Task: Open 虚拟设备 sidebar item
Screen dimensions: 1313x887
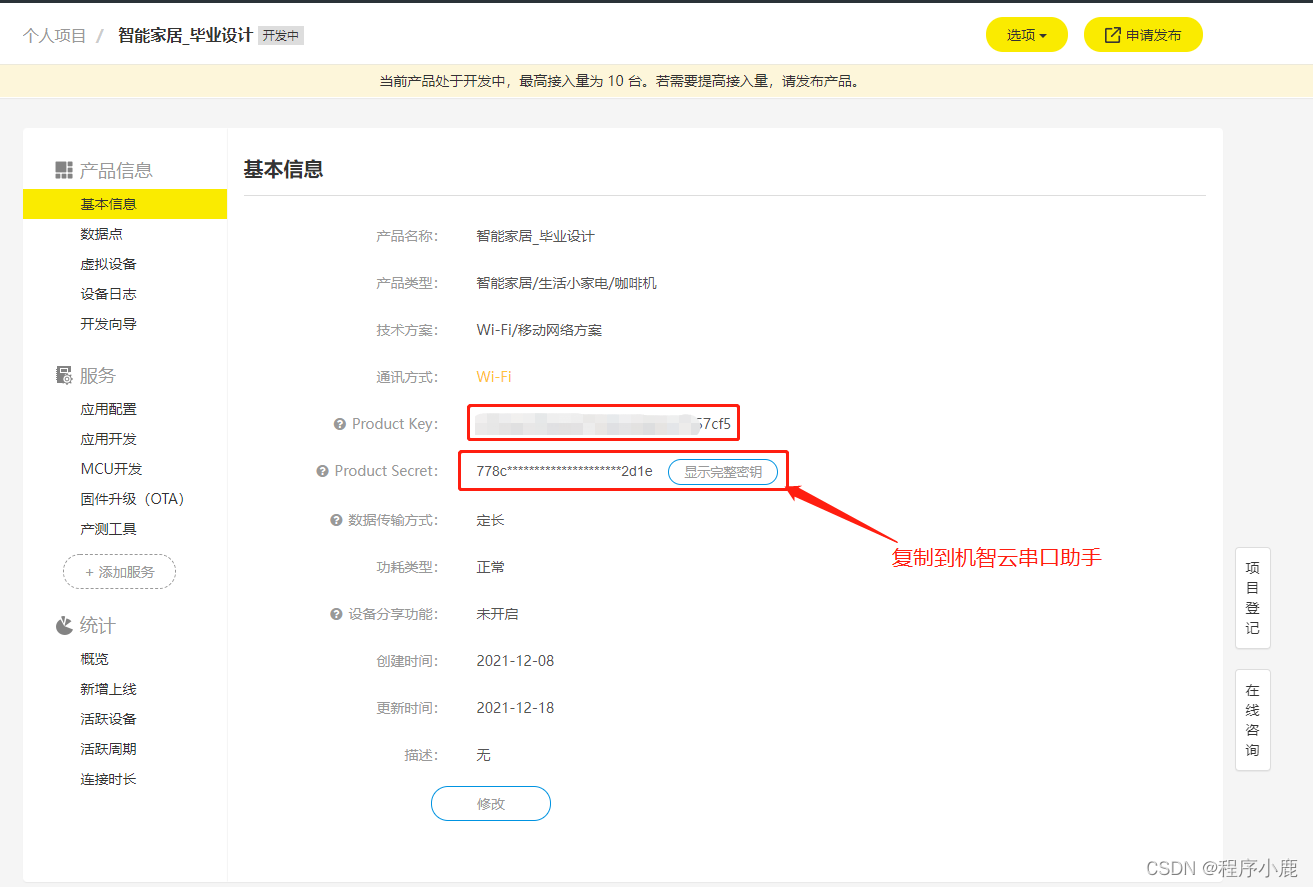Action: pos(109,264)
